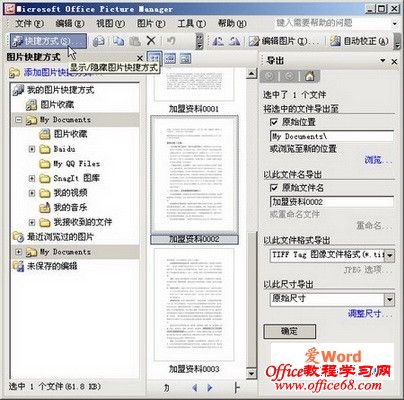Collapse the first My Documents tree node
The width and height of the screenshot is (404, 400).
click(18, 120)
